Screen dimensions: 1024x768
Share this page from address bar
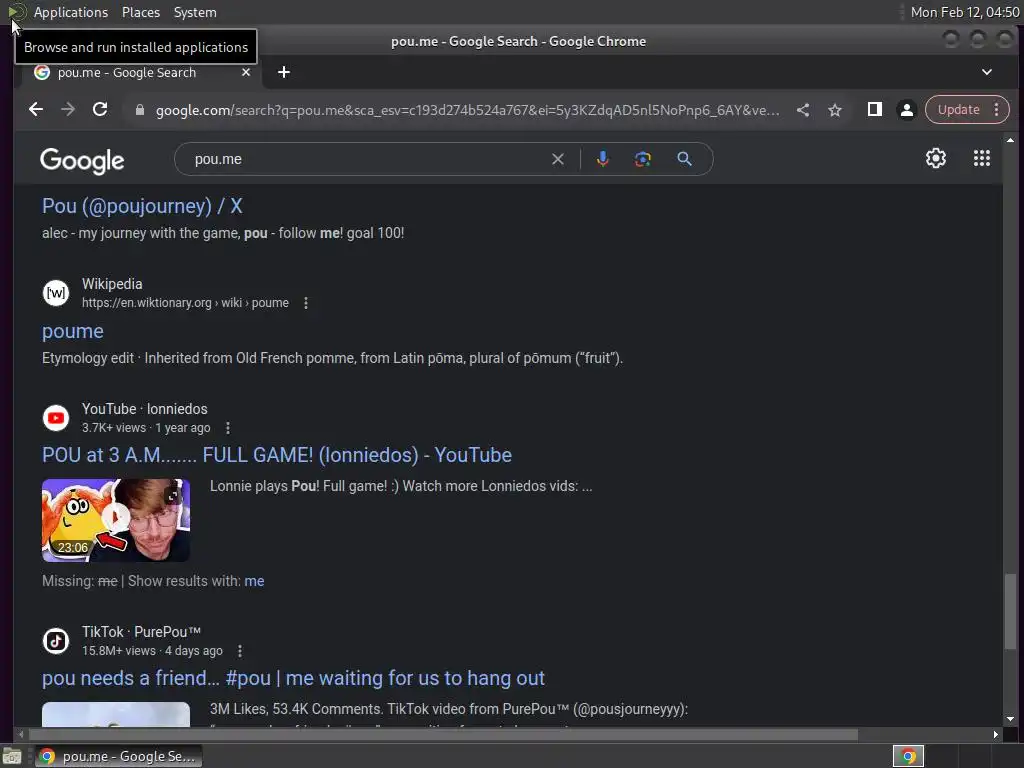(803, 110)
